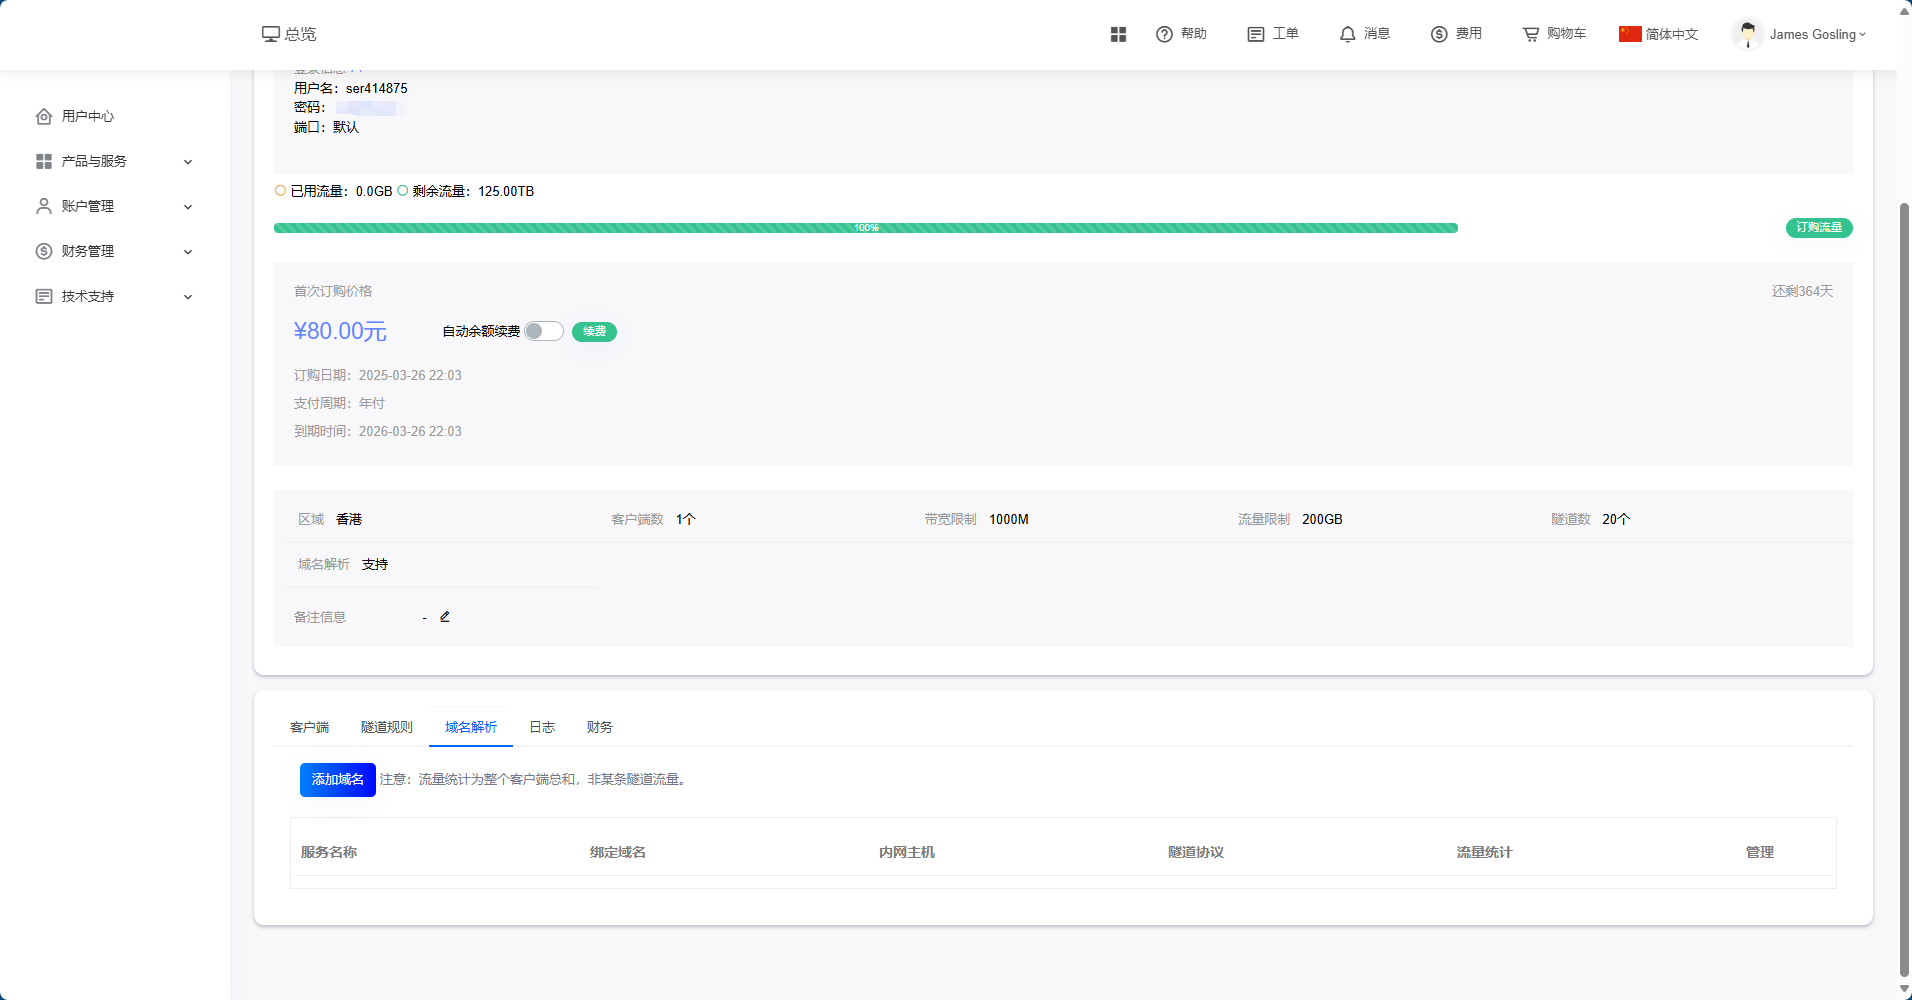Click the 剩余流量 125.00TB value

coord(506,191)
